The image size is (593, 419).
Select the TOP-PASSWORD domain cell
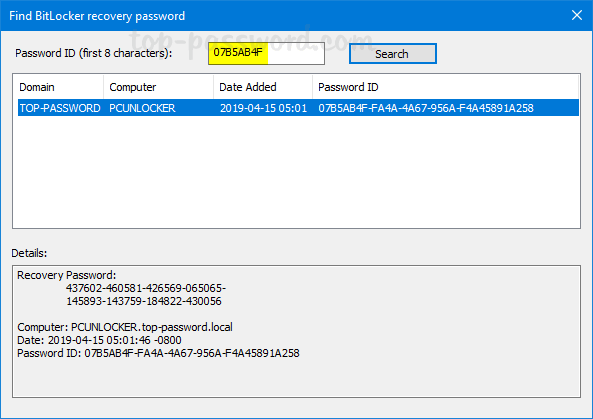point(60,108)
